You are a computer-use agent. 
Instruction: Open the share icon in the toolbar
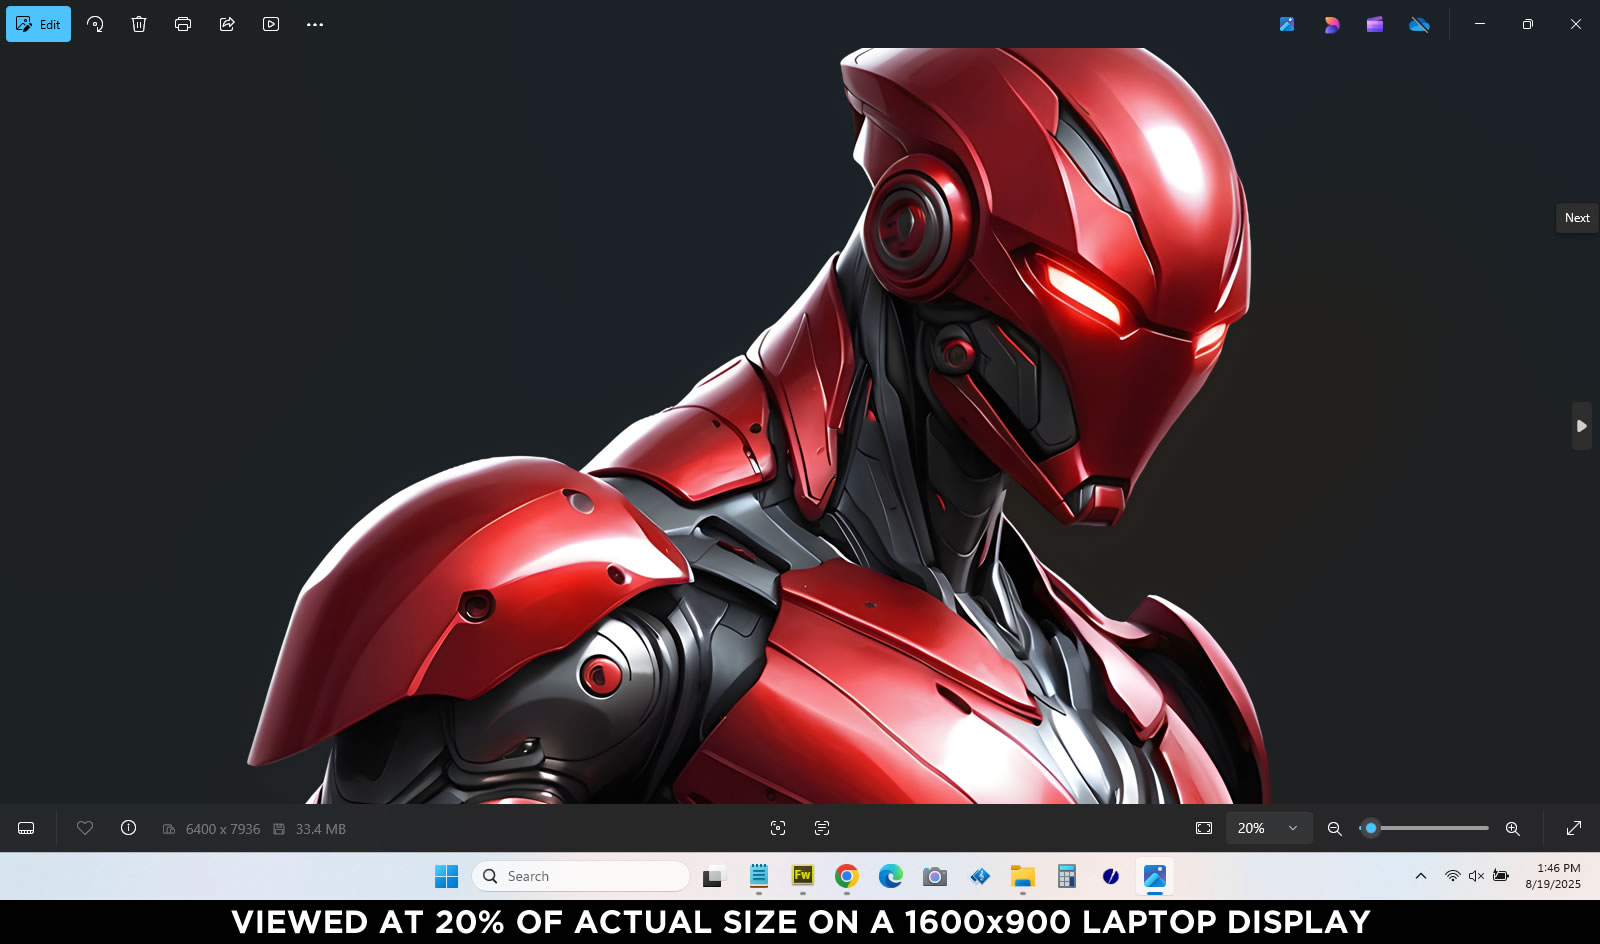227,24
